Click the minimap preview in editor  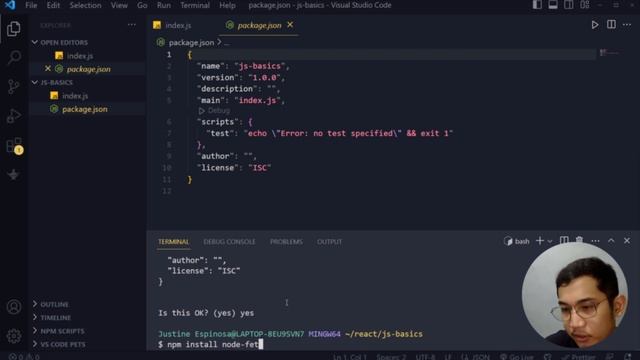(609, 53)
